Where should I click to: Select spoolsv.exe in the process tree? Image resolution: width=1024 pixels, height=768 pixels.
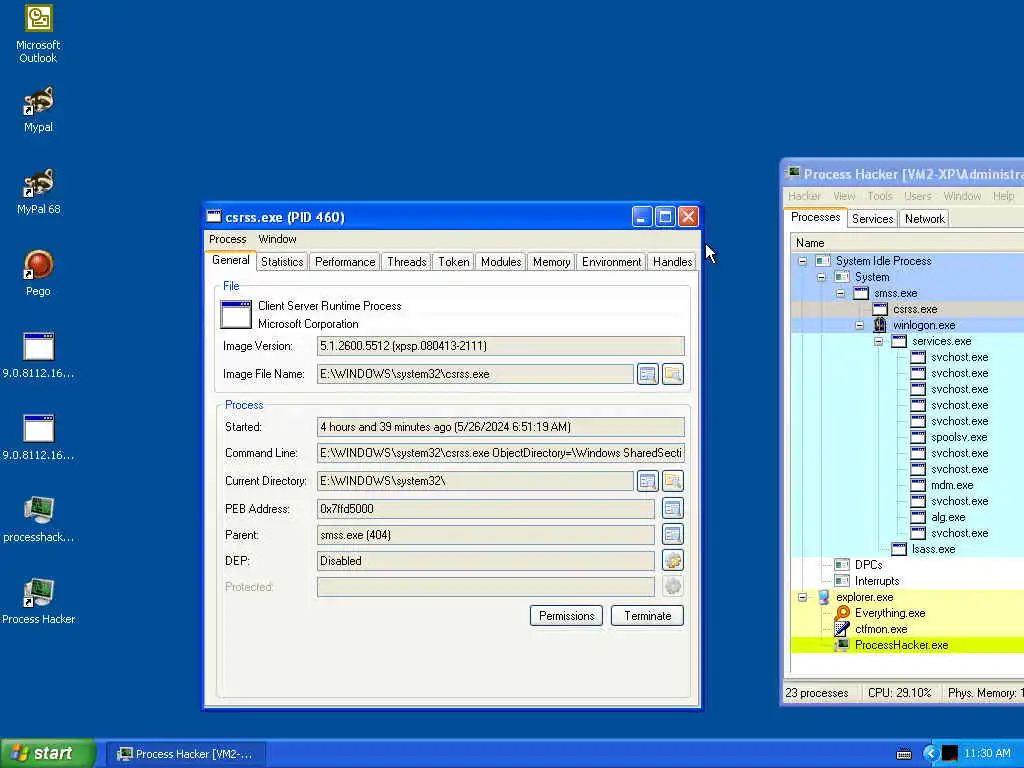tap(959, 438)
